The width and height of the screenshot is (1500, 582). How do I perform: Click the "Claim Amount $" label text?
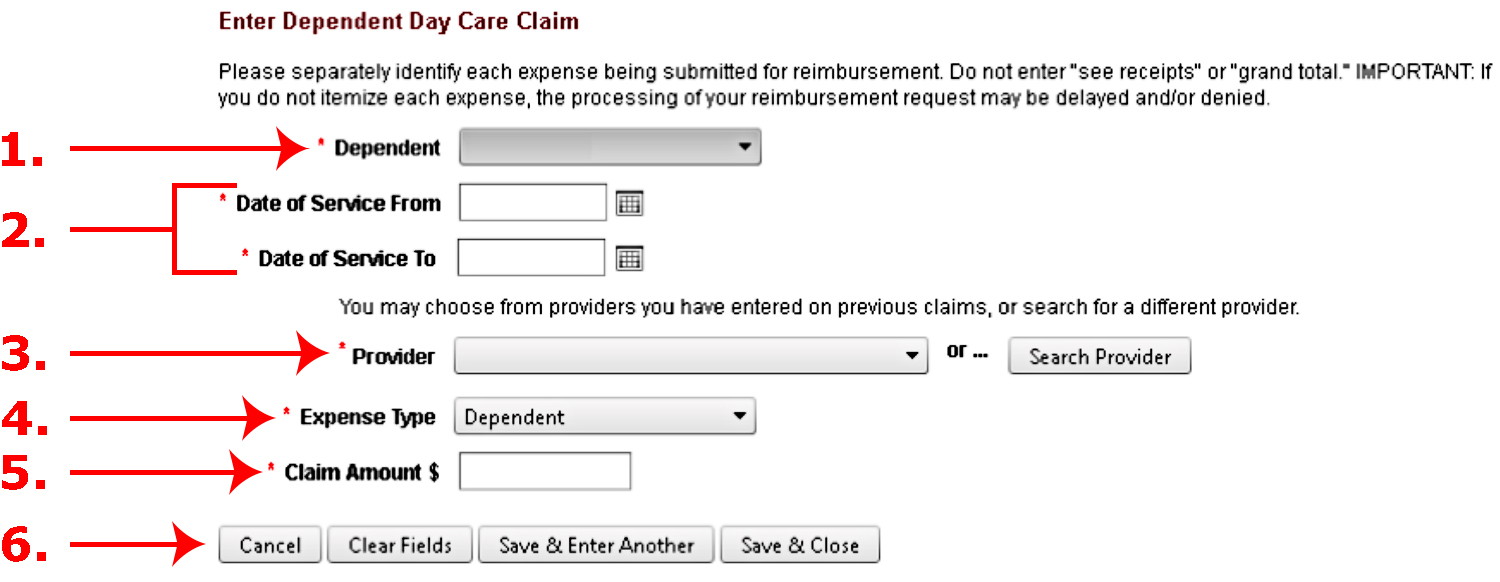[x=361, y=472]
